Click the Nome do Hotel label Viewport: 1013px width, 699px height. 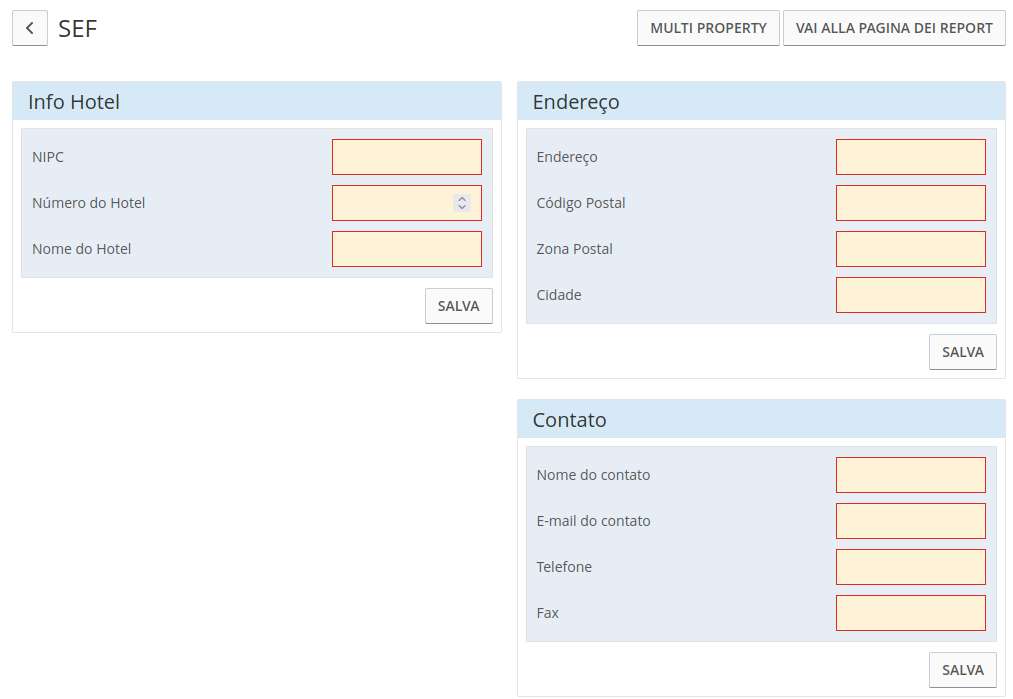point(81,249)
